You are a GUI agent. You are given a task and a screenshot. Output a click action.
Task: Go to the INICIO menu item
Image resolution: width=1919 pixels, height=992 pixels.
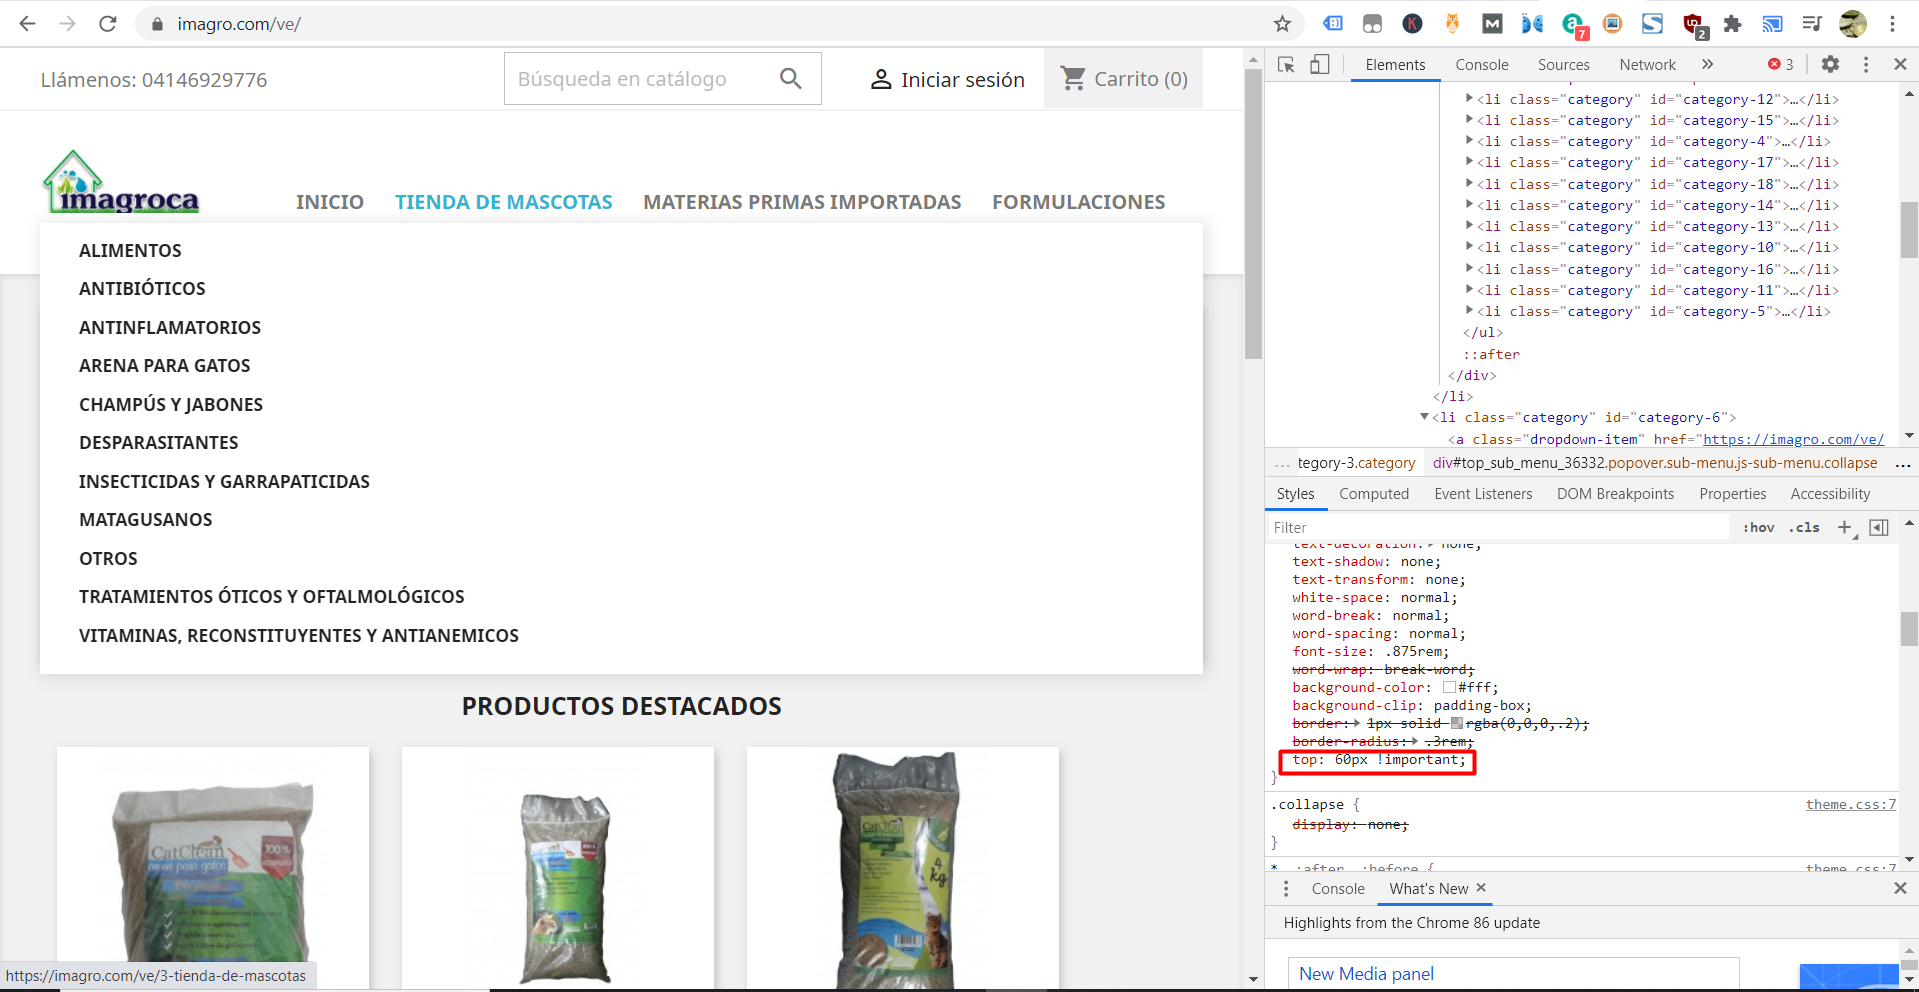330,202
